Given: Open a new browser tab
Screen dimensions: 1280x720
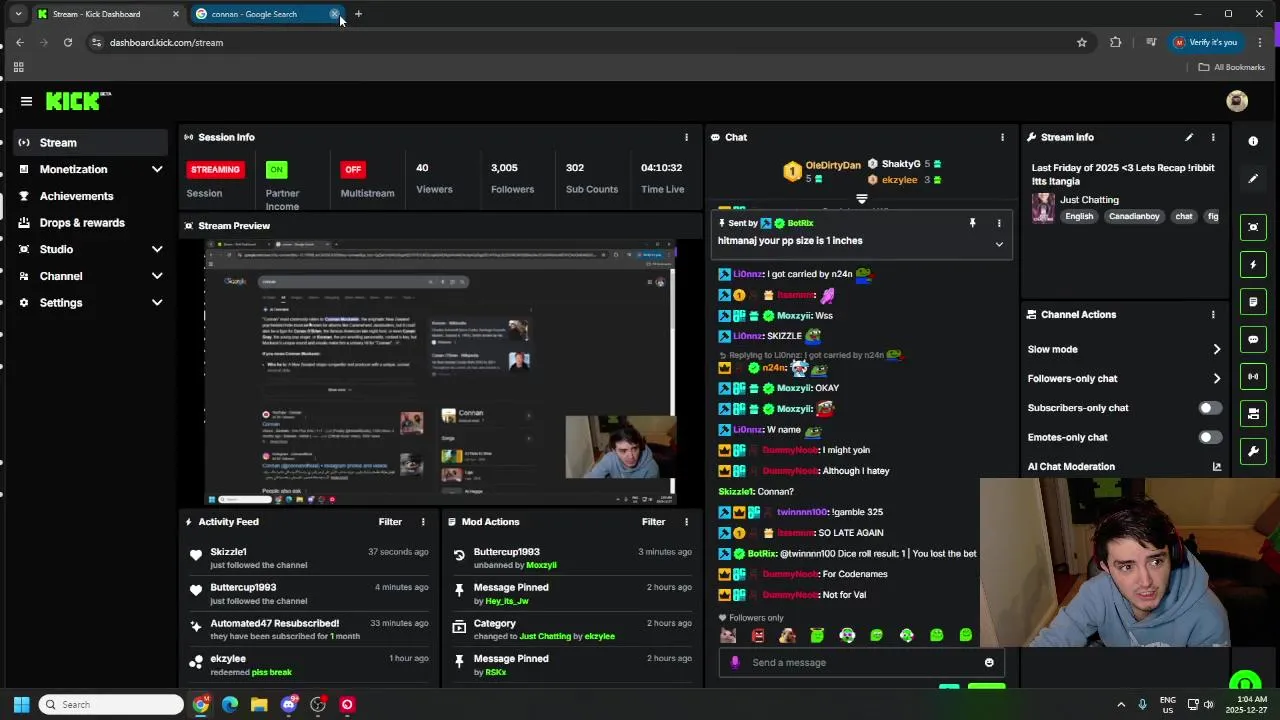Looking at the screenshot, I should click(358, 14).
